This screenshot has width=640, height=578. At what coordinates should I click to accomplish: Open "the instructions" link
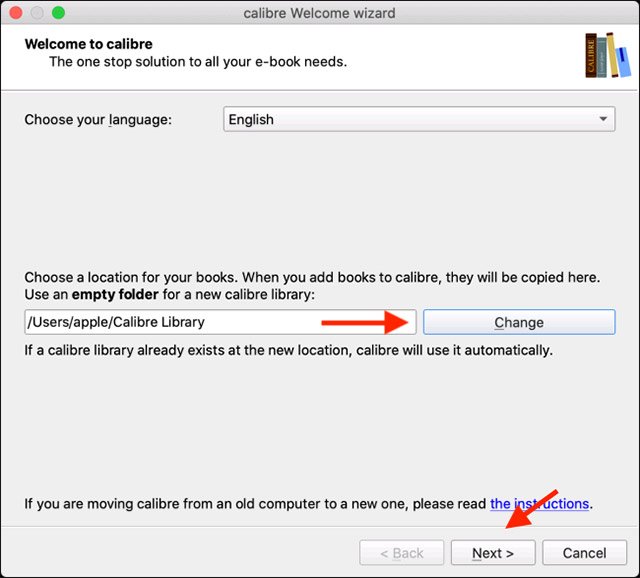539,504
